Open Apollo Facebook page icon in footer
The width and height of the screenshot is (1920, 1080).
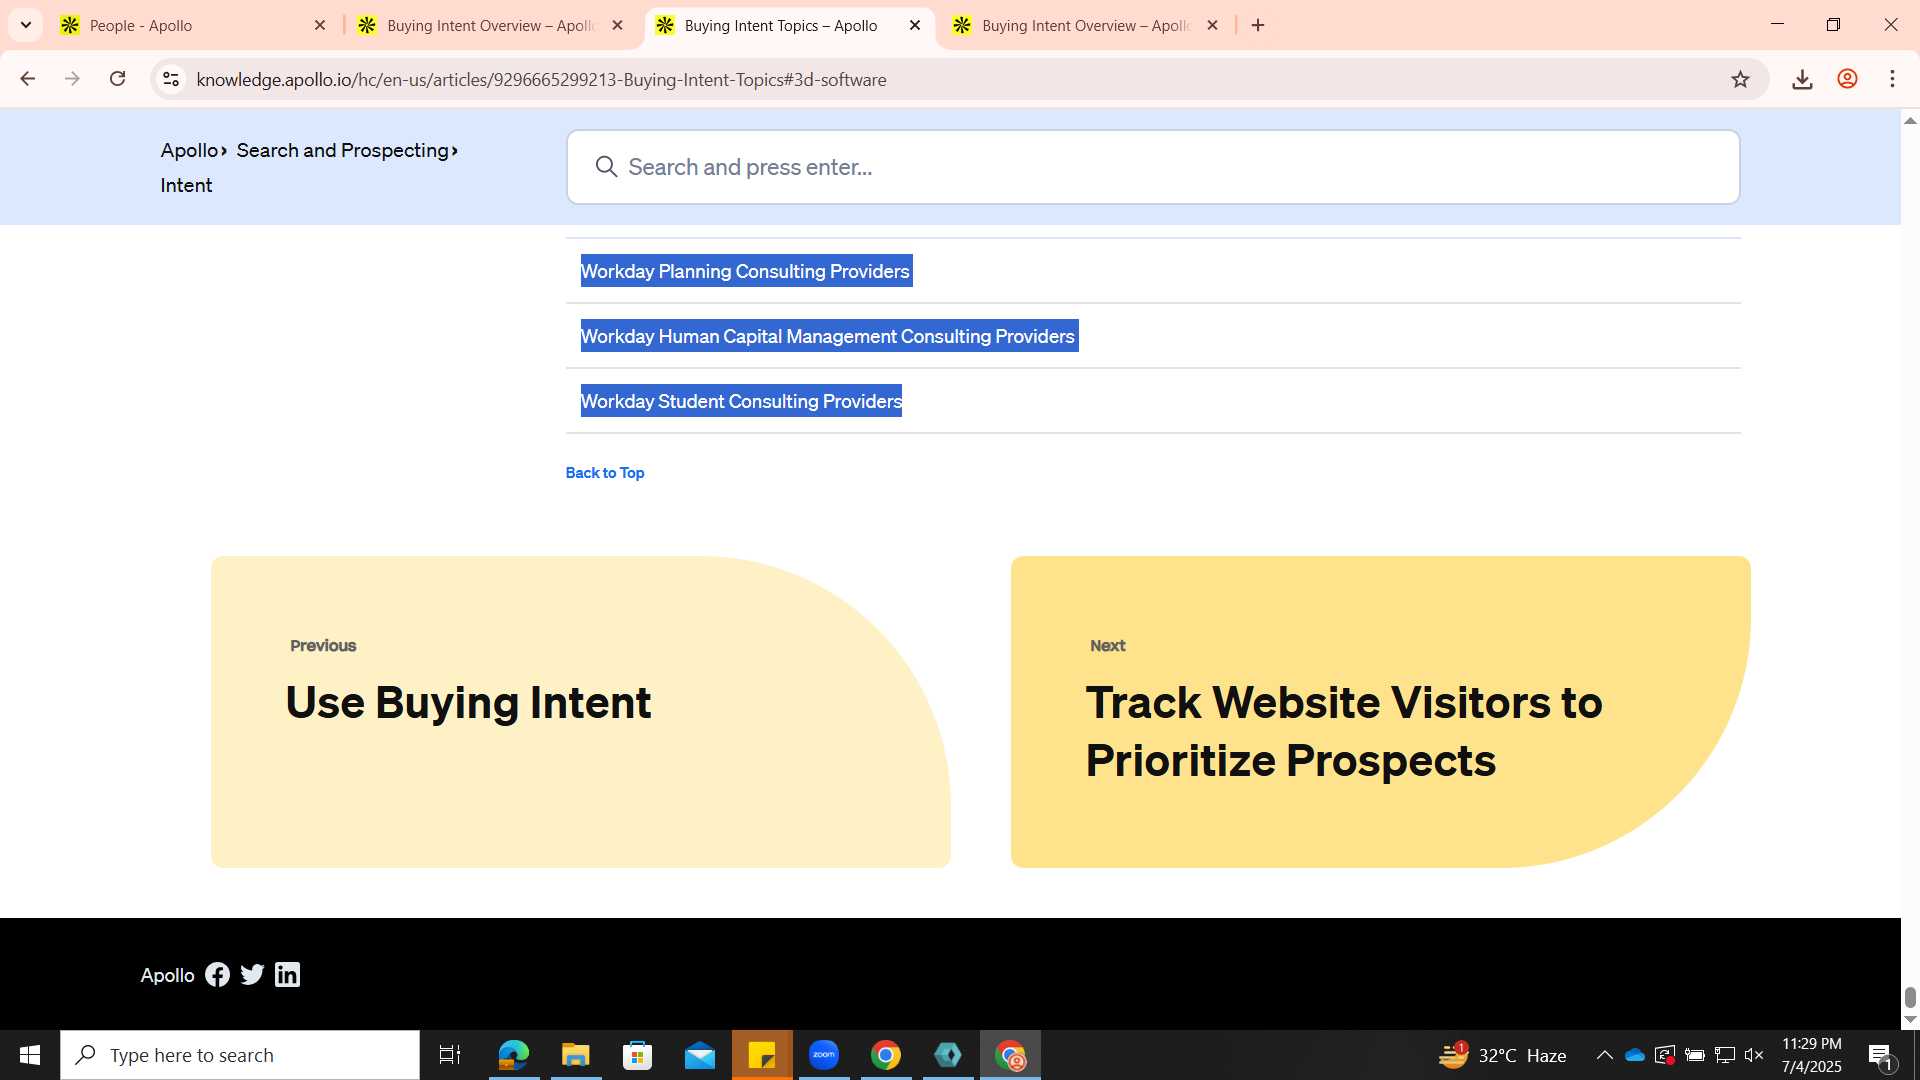(x=217, y=975)
